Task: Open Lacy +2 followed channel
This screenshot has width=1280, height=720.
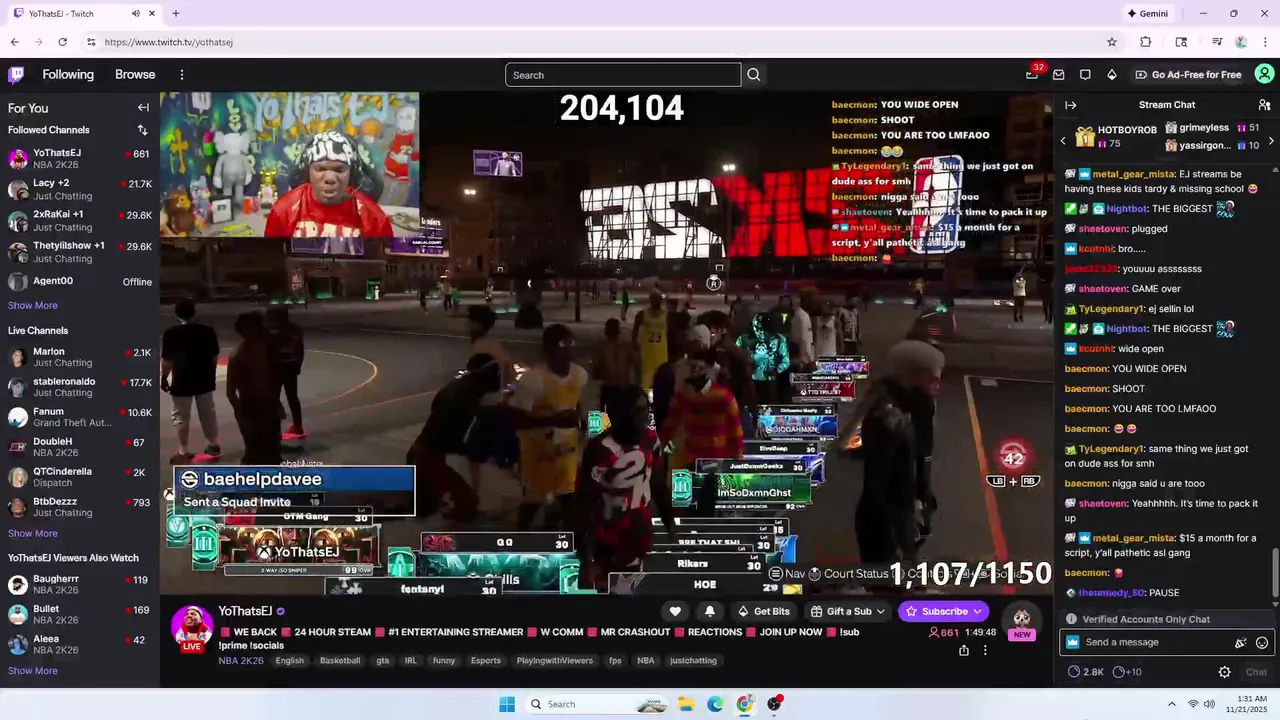Action: (80, 190)
